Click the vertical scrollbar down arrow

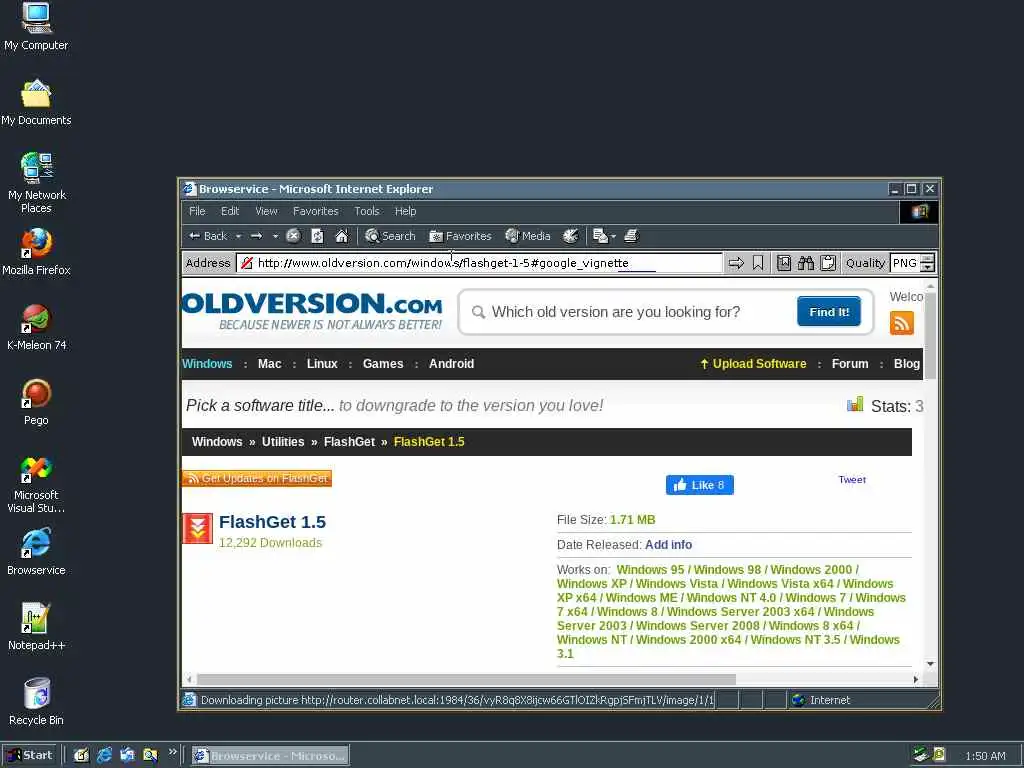tap(930, 664)
